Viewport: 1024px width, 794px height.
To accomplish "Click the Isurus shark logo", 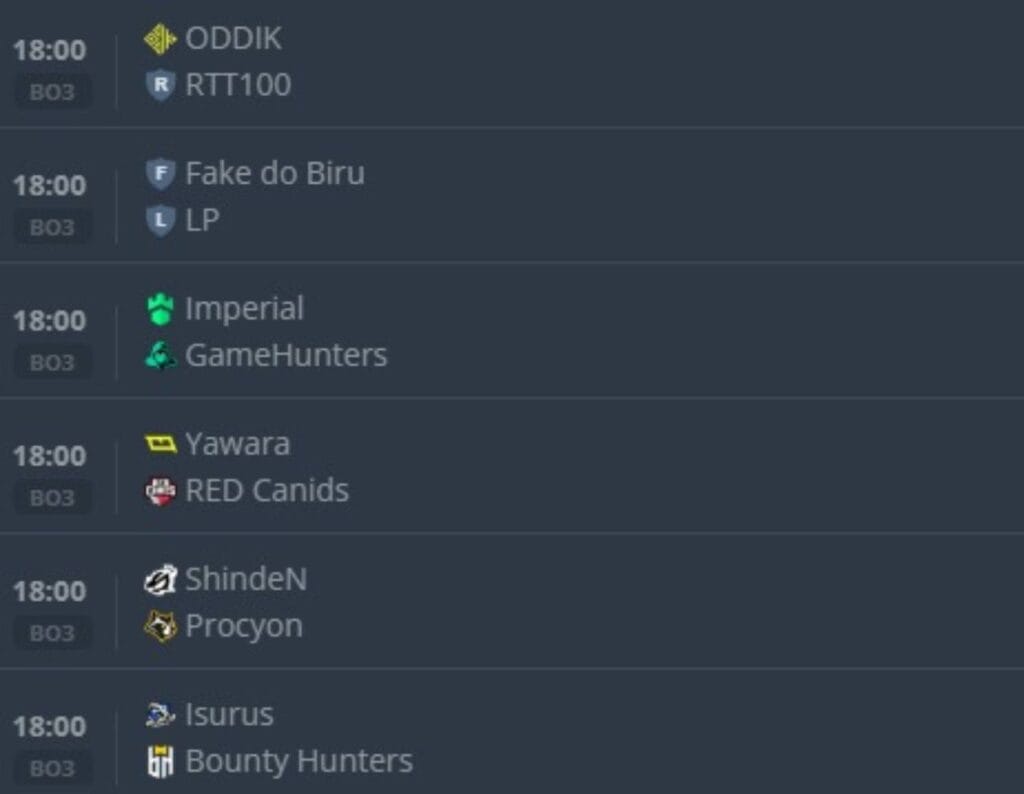I will 160,714.
